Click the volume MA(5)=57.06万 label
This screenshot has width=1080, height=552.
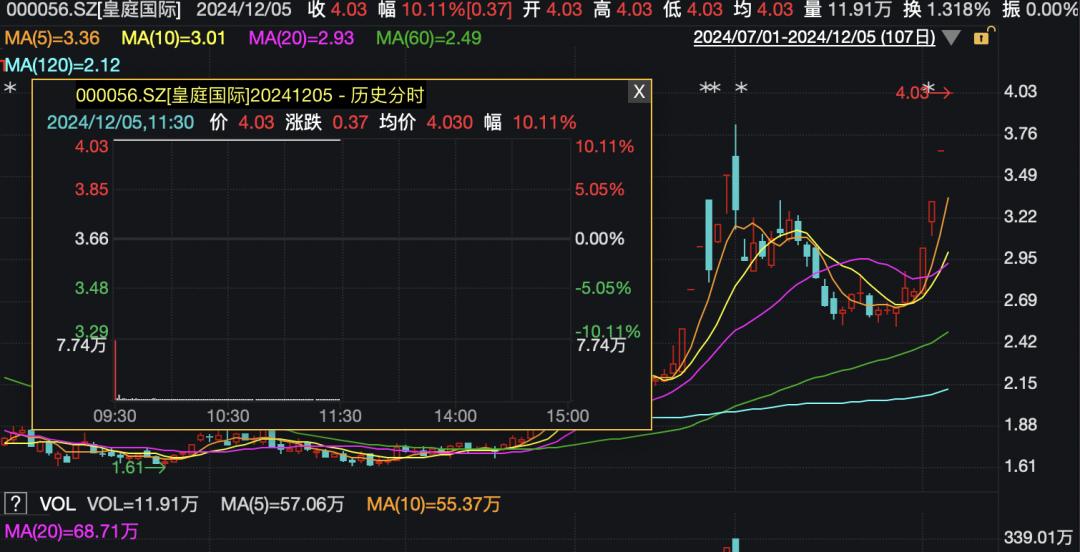[x=282, y=504]
